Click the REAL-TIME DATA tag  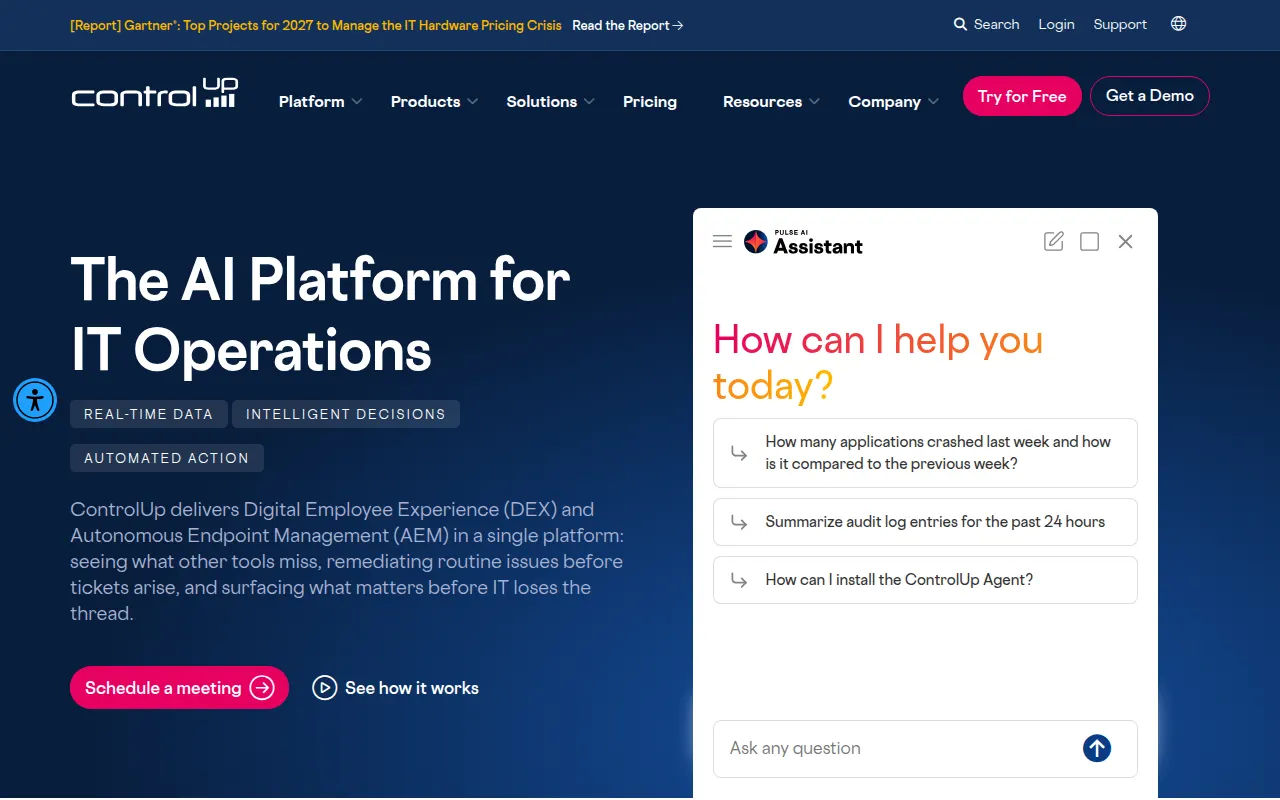pos(148,414)
